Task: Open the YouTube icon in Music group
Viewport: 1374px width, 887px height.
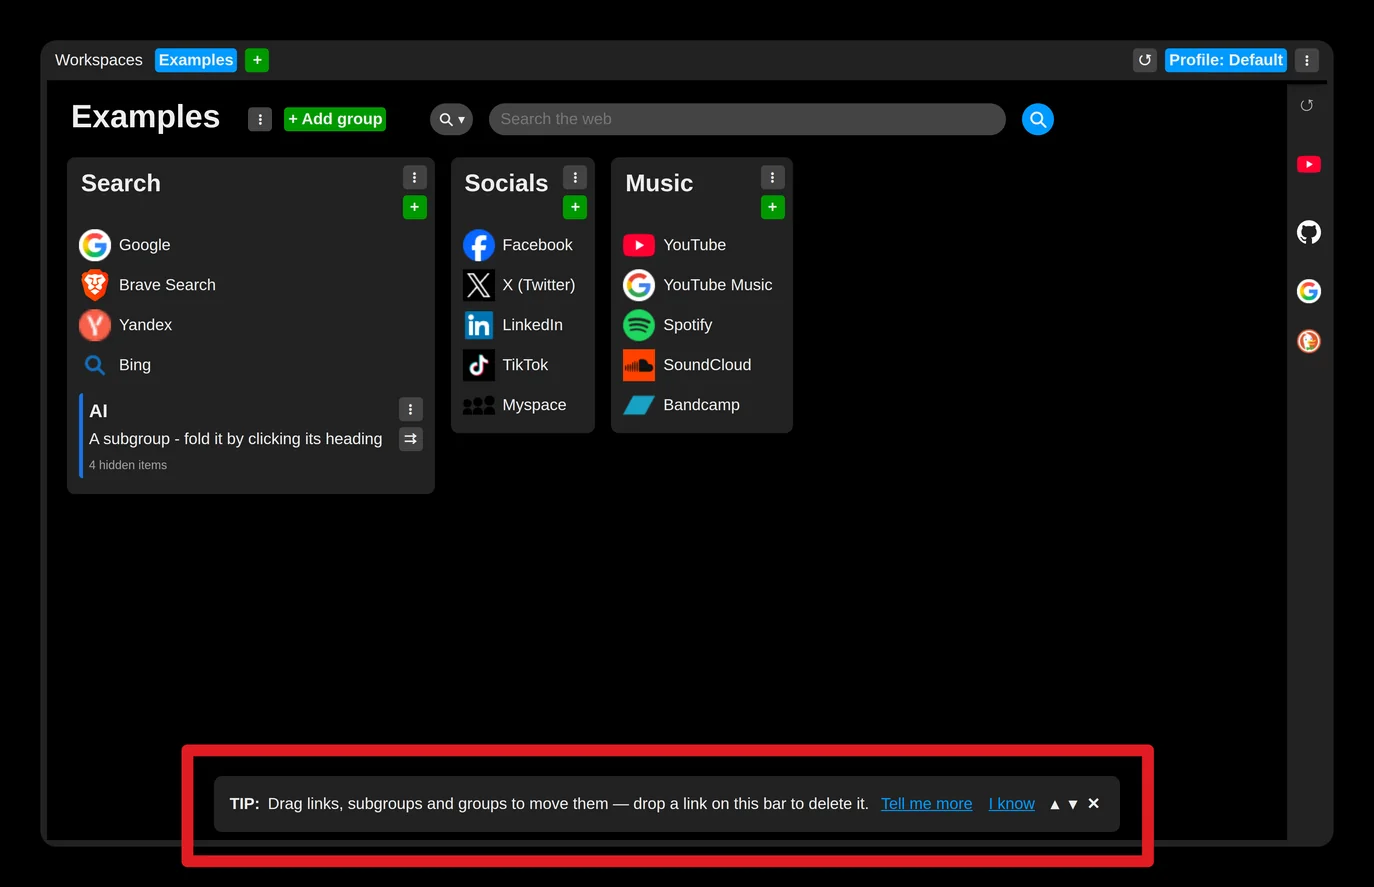Action: click(x=639, y=245)
